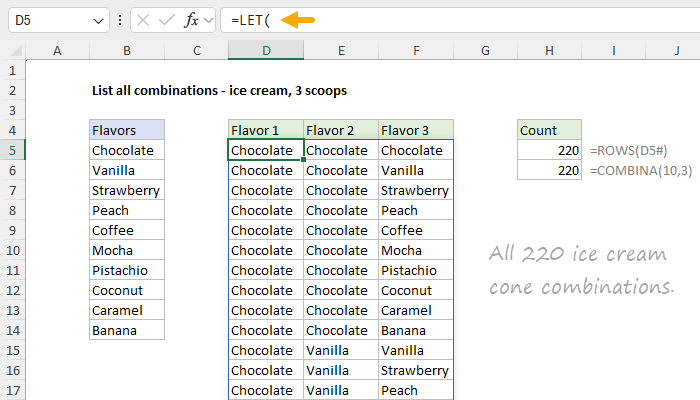Screen dimensions: 700x400
Task: Select column A header
Action: 57,50
